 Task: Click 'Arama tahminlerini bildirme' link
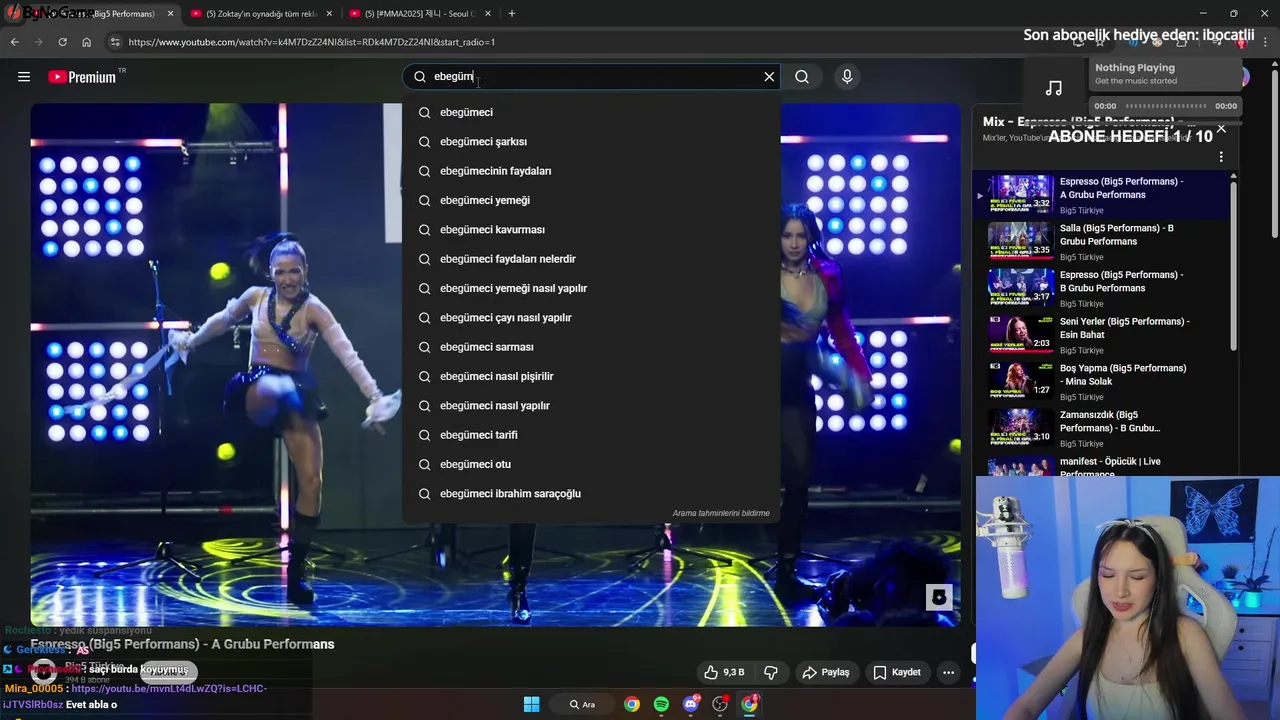[721, 513]
